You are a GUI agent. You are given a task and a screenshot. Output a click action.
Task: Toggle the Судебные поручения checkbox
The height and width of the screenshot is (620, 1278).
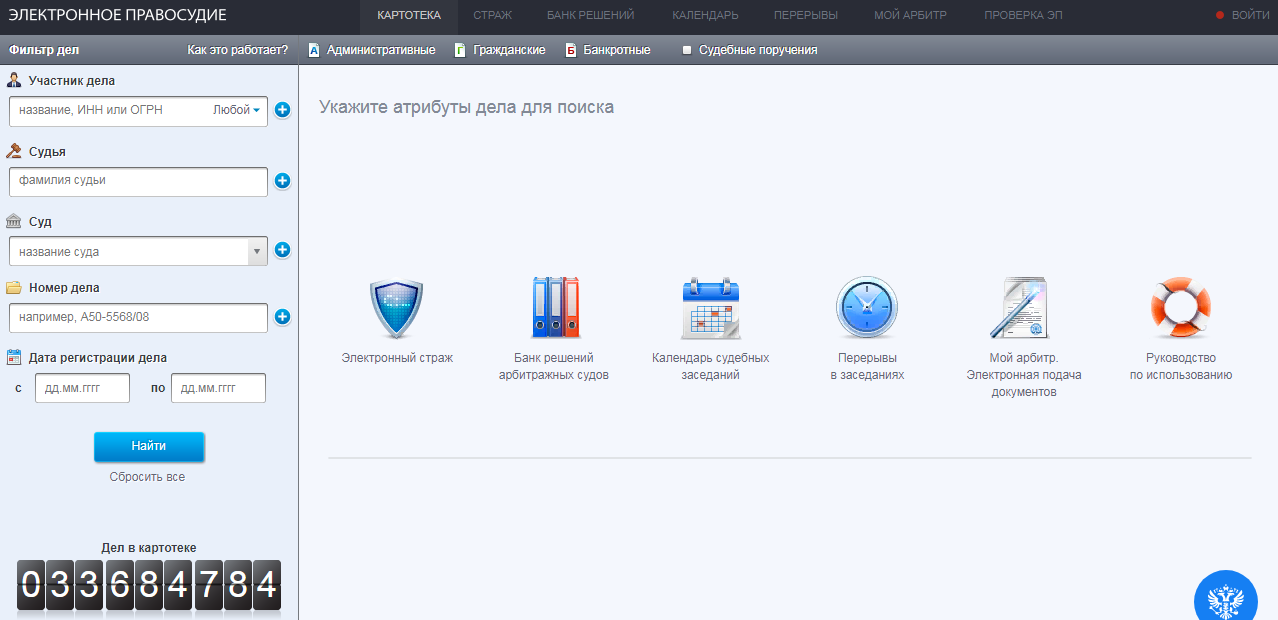pyautogui.click(x=687, y=50)
